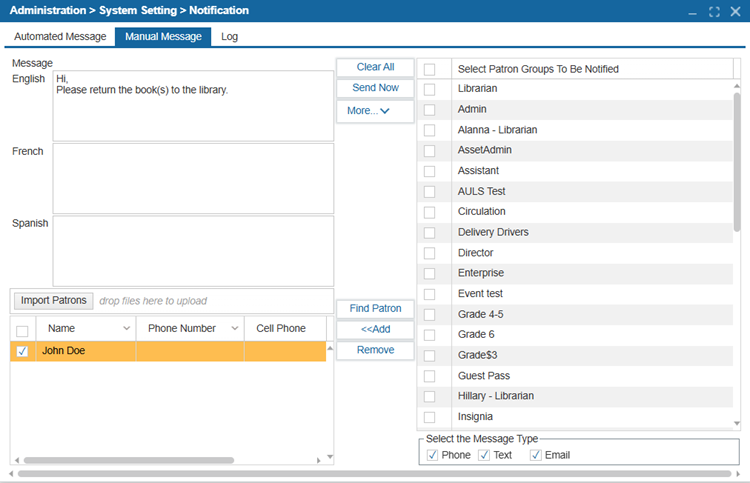The height and width of the screenshot is (483, 750).
Task: Open the Log tab
Action: (x=229, y=37)
